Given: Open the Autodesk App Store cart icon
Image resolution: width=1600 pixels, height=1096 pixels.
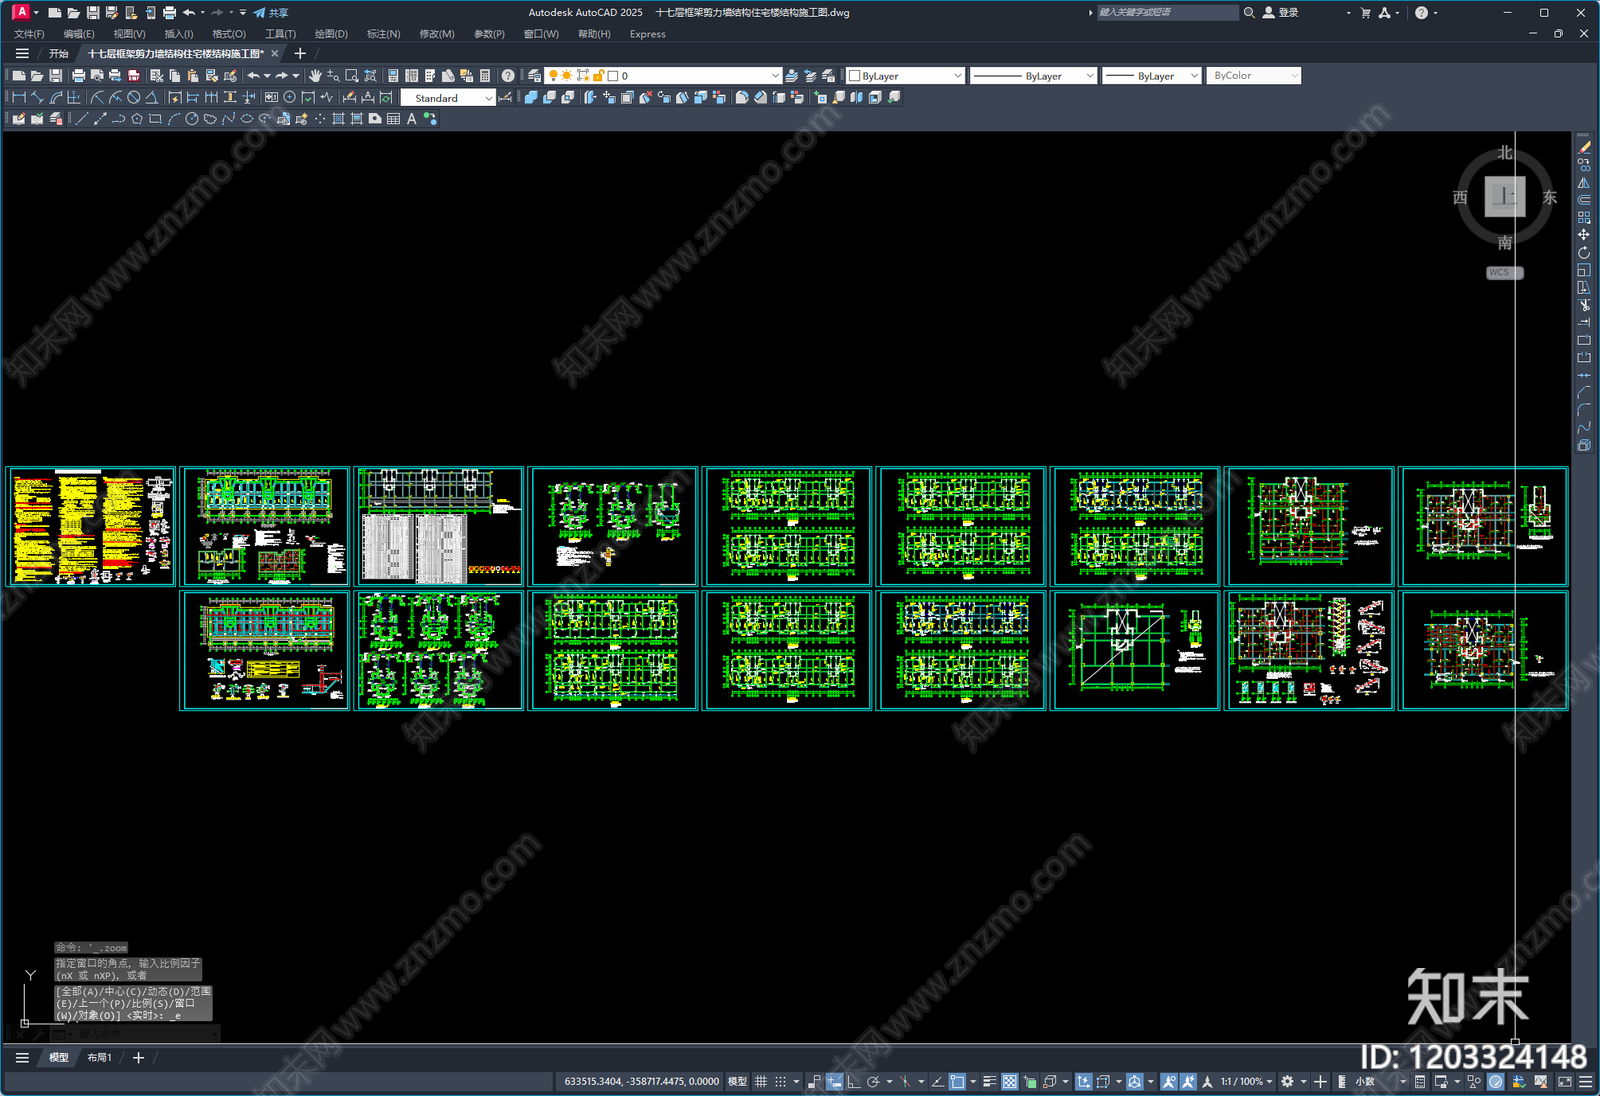Looking at the screenshot, I should click(1366, 12).
